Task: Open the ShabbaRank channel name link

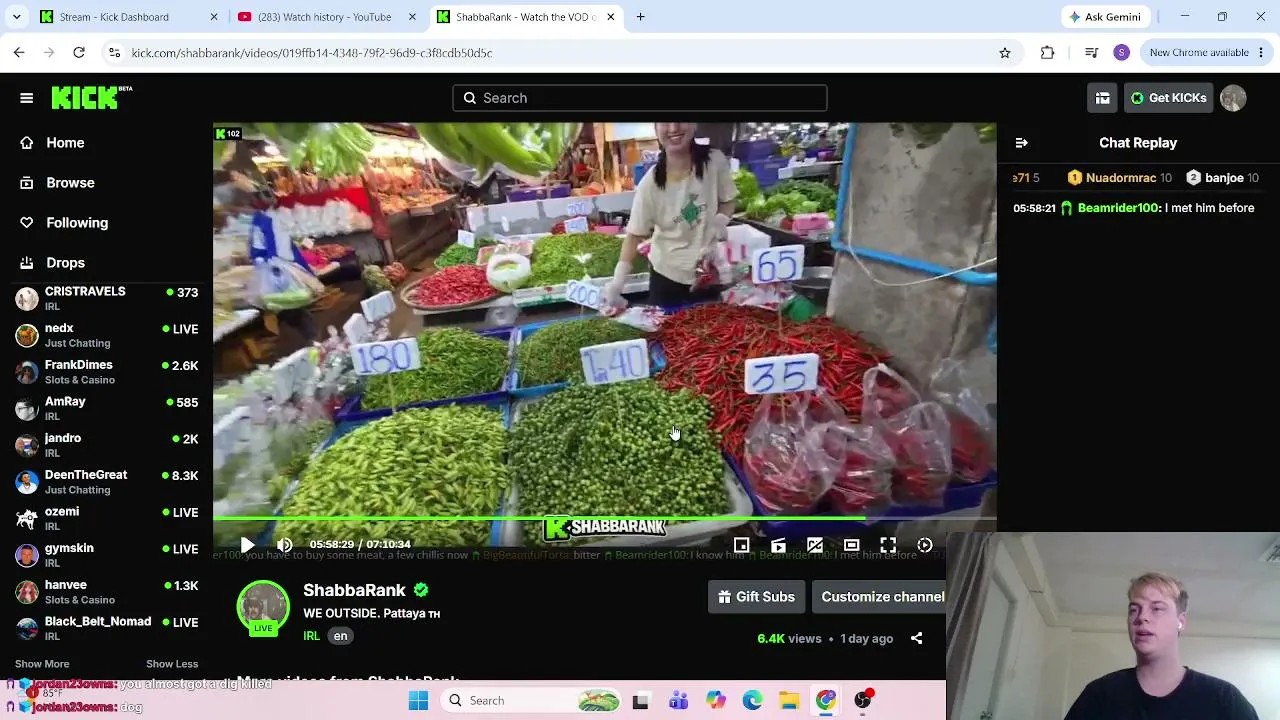Action: pos(354,590)
